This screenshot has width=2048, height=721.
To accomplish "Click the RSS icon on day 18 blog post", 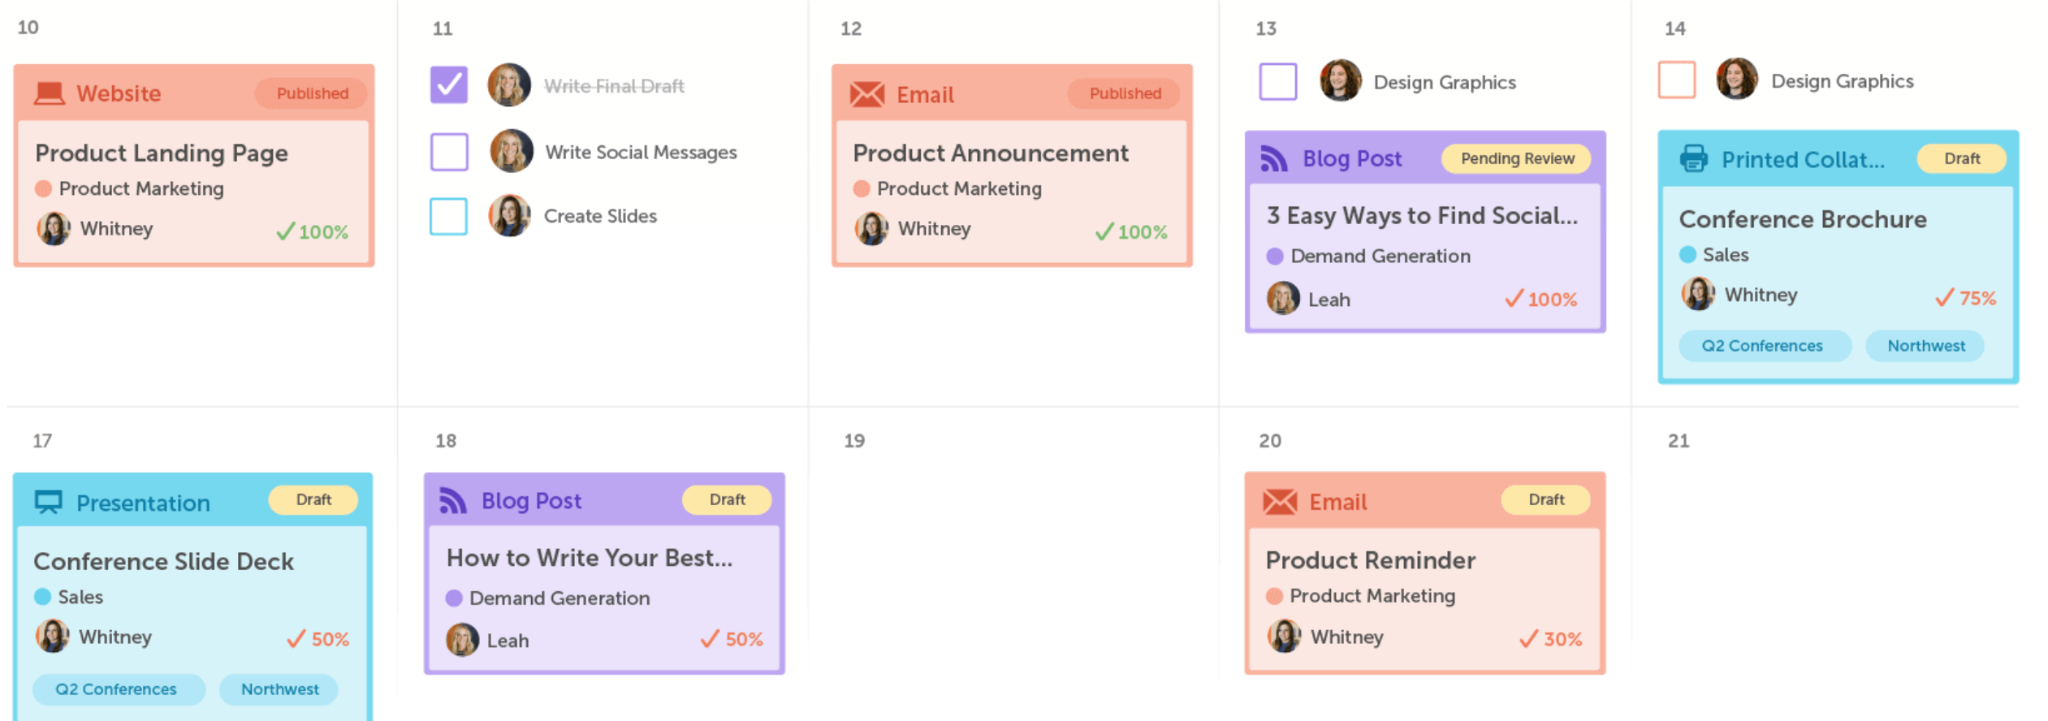I will coord(453,500).
